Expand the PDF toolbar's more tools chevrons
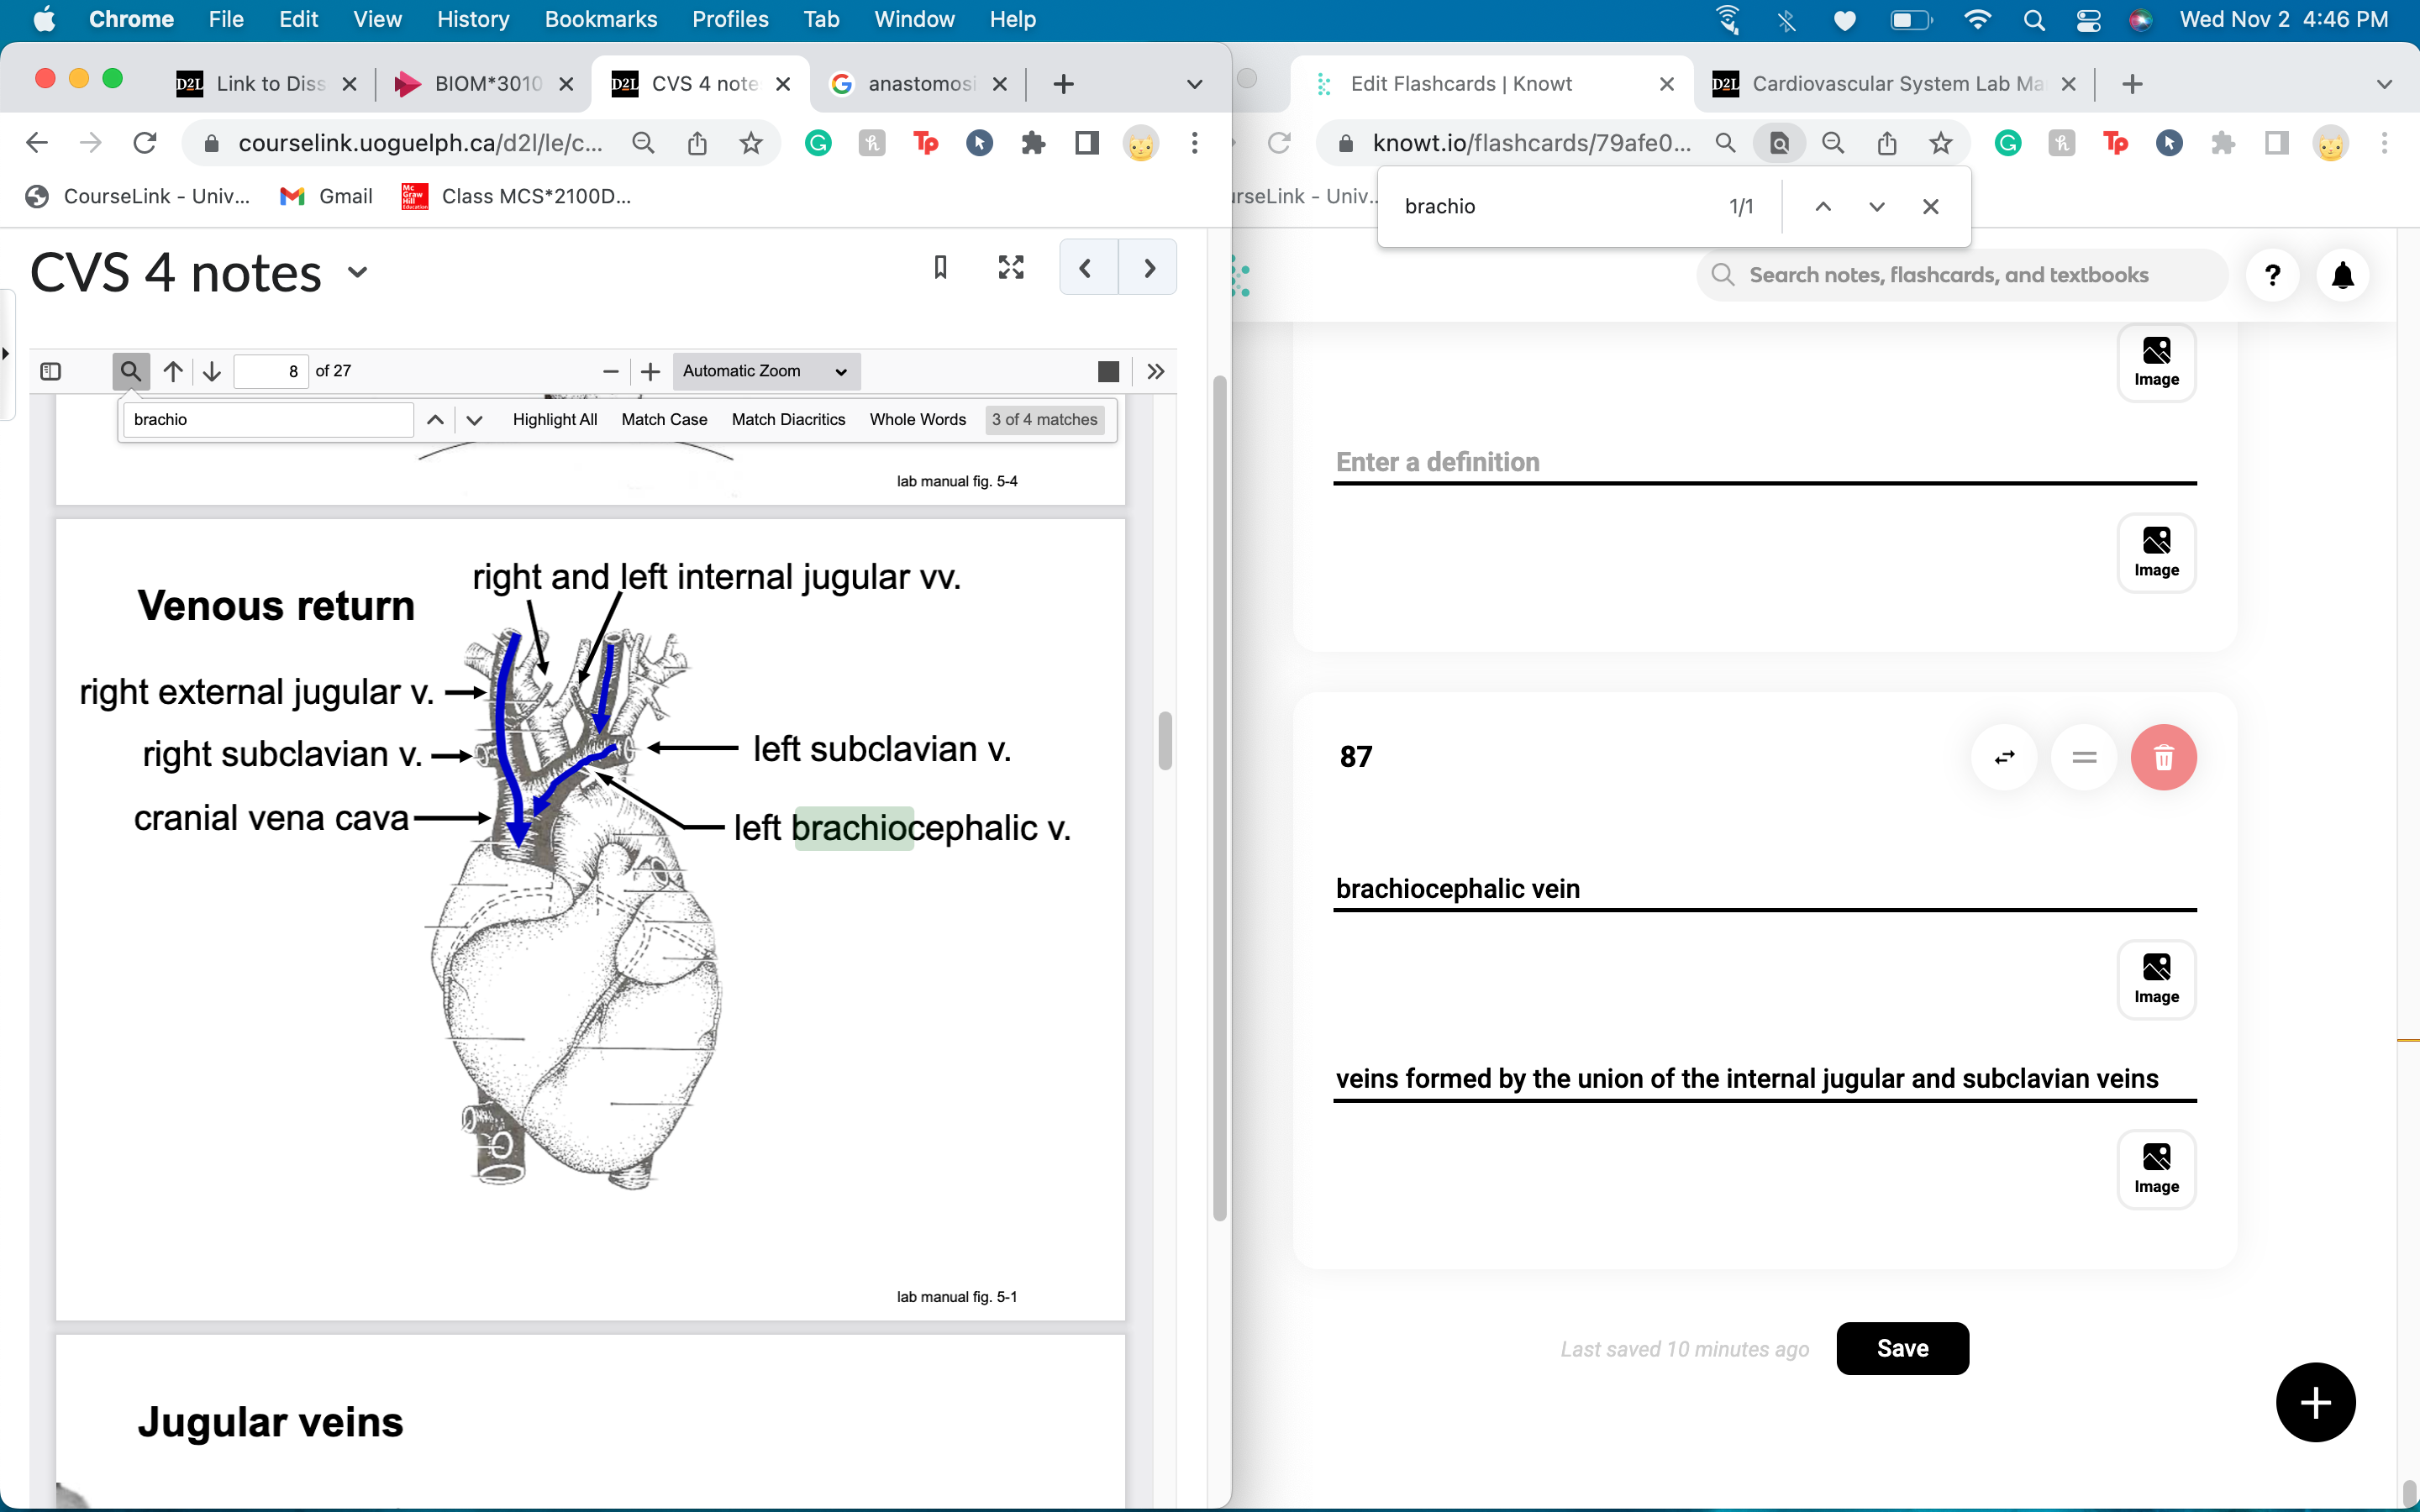The width and height of the screenshot is (2420, 1512). 1156,371
